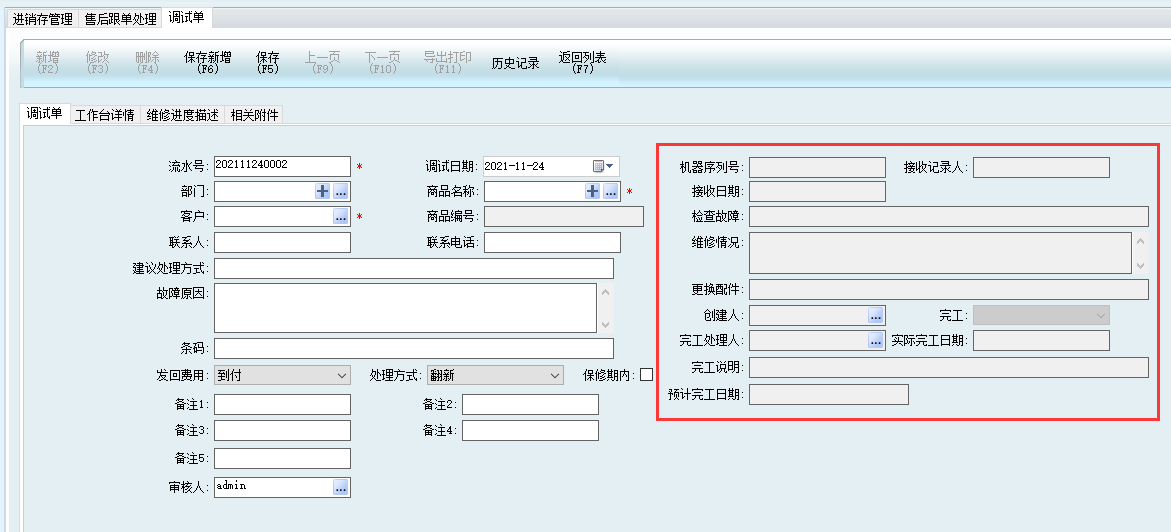Click the plus icon beside 商品名称 field
Screen dimensions: 1171x532
593,191
